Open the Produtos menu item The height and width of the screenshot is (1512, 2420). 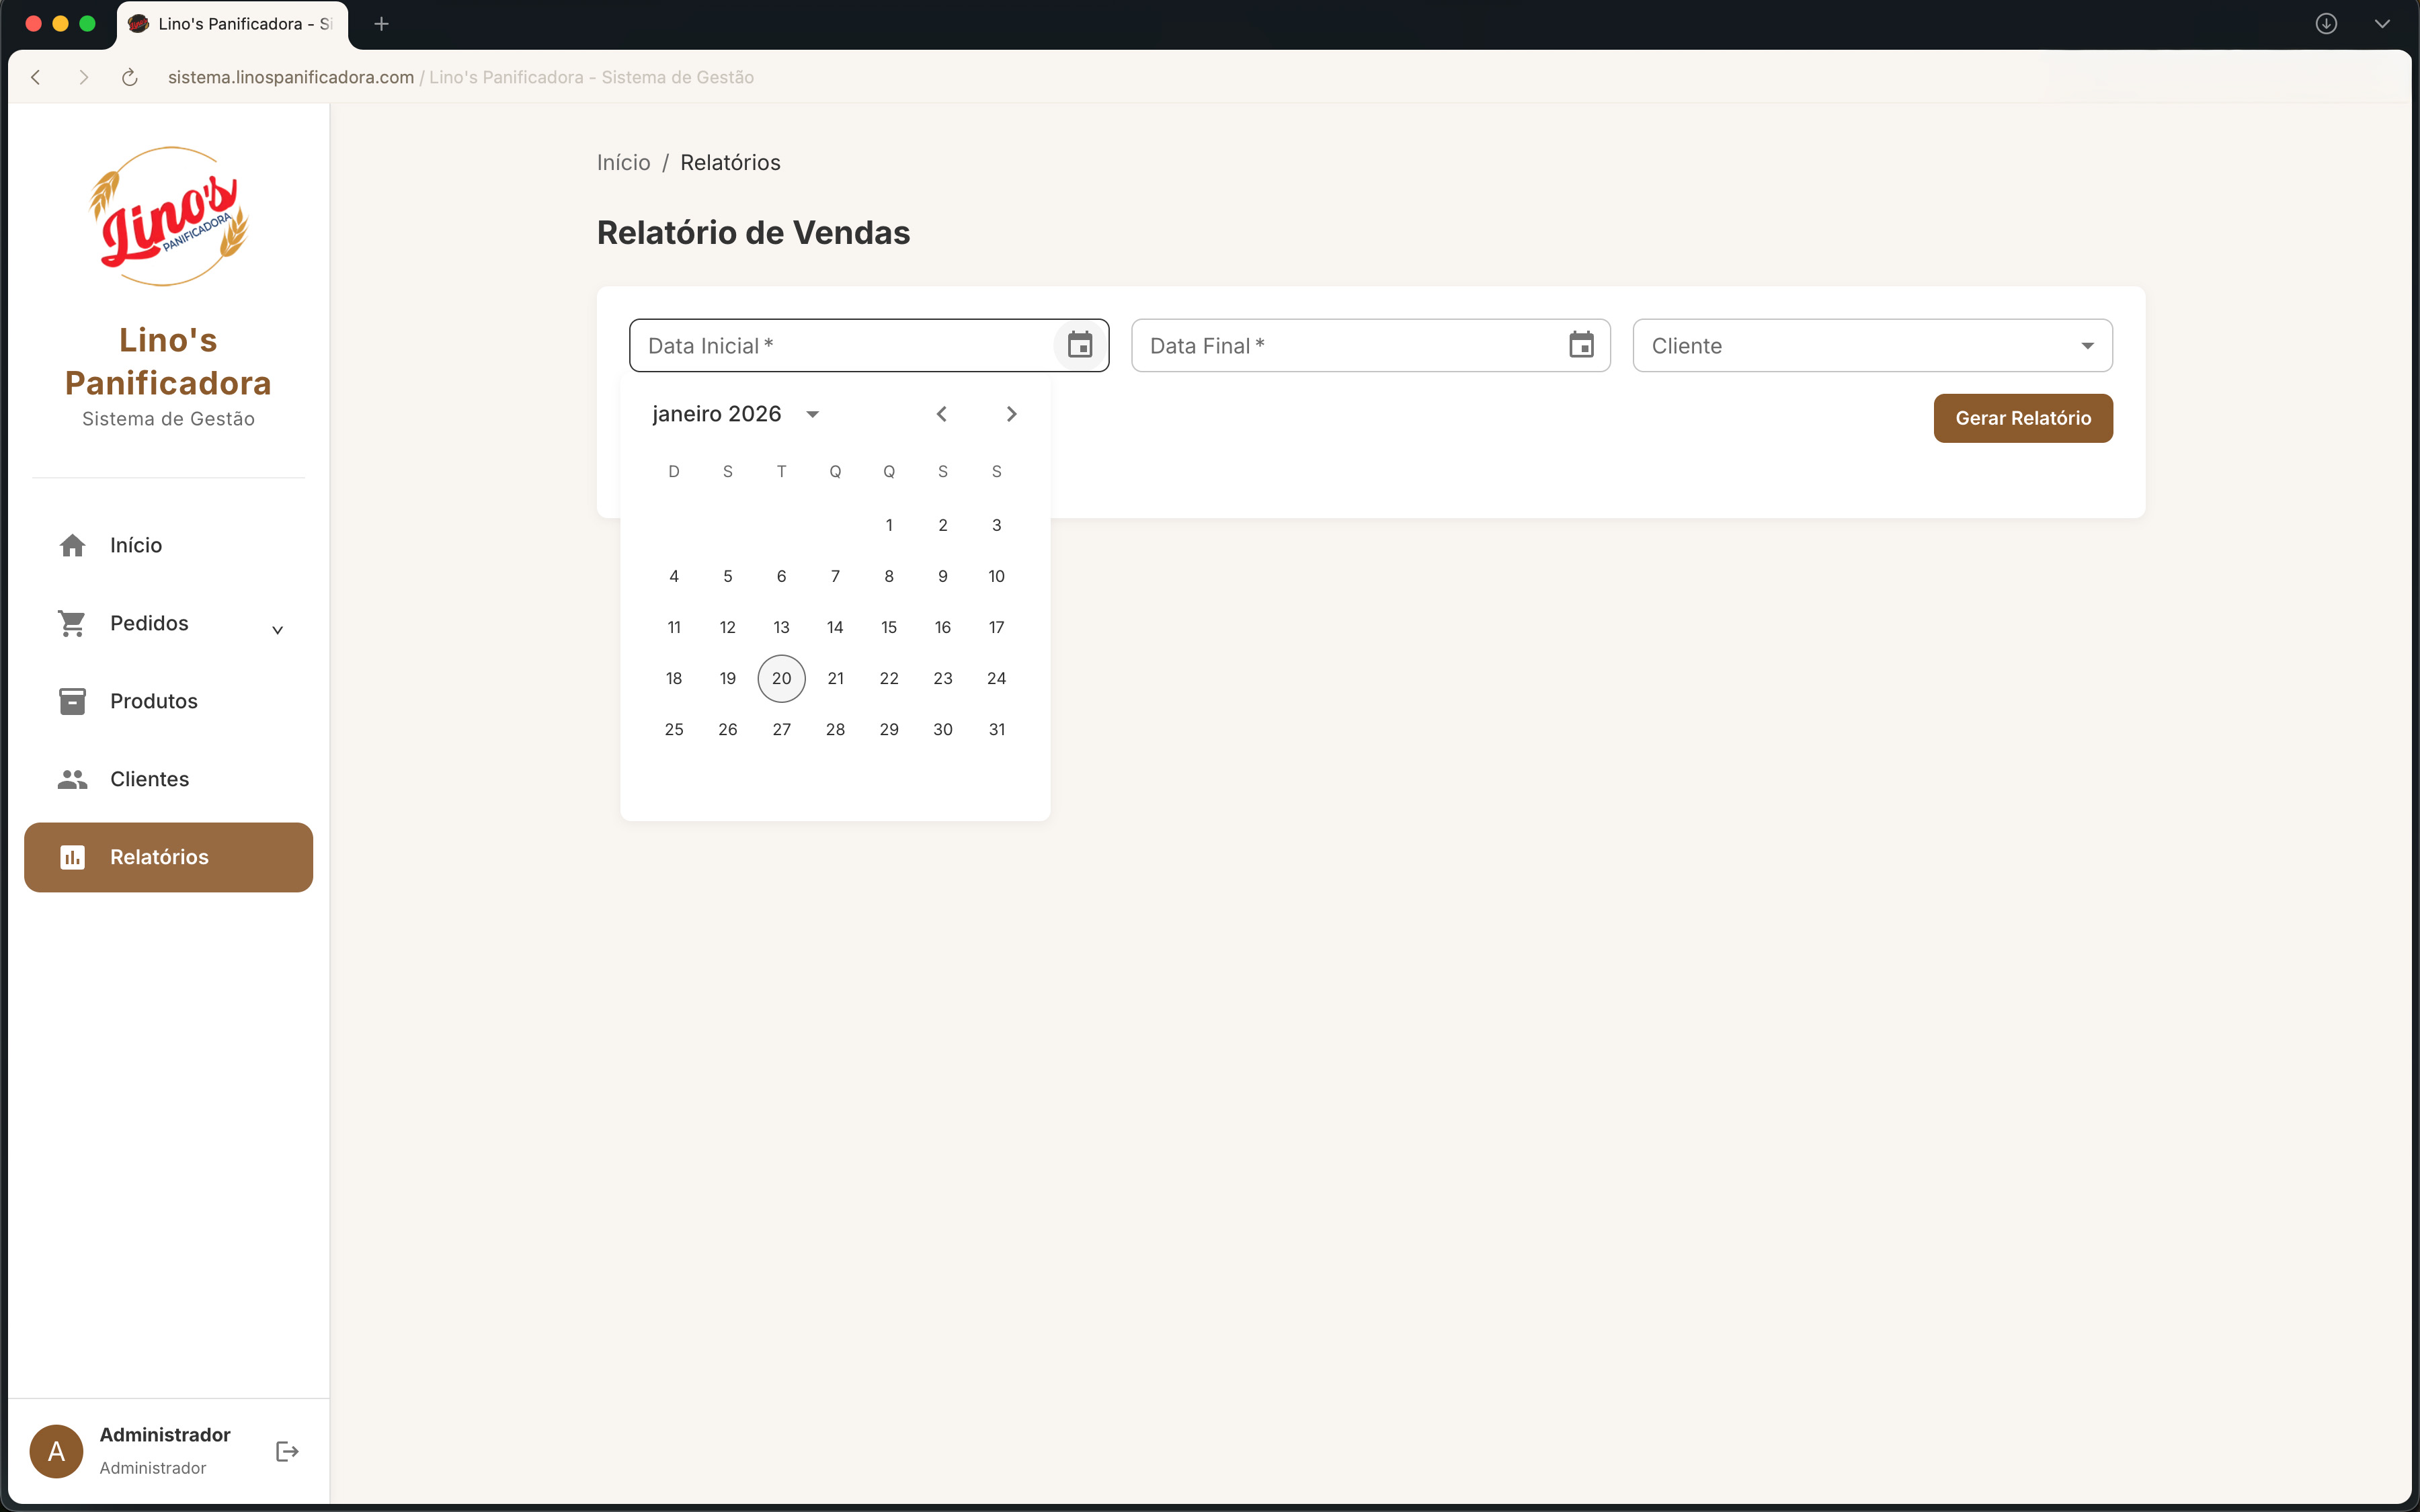168,701
